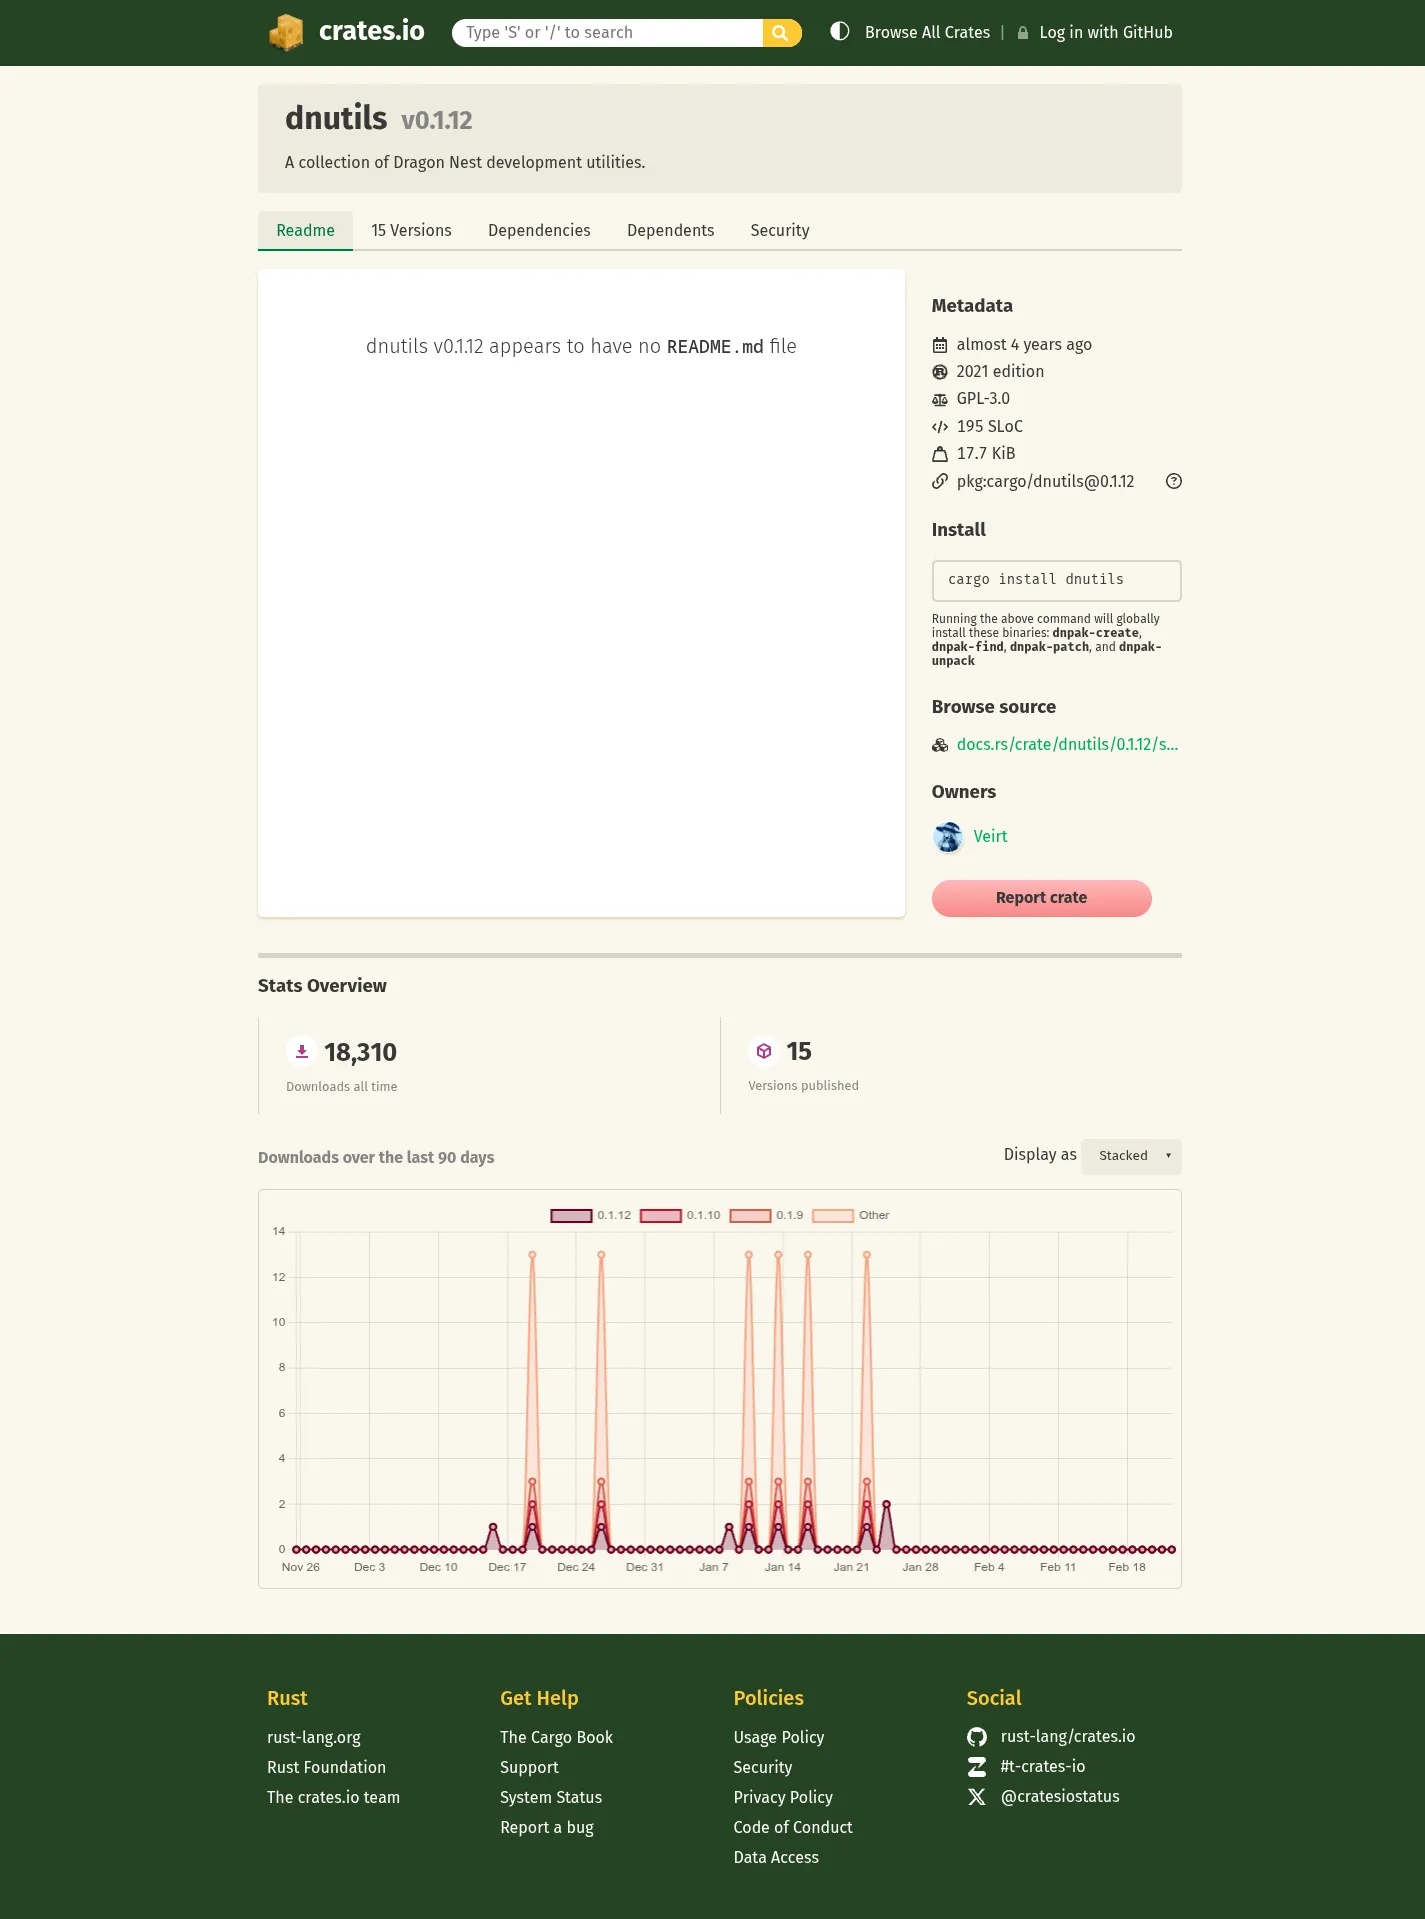Viewport: 1425px width, 1919px height.
Task: Open System Status footer link
Action: coord(551,1798)
